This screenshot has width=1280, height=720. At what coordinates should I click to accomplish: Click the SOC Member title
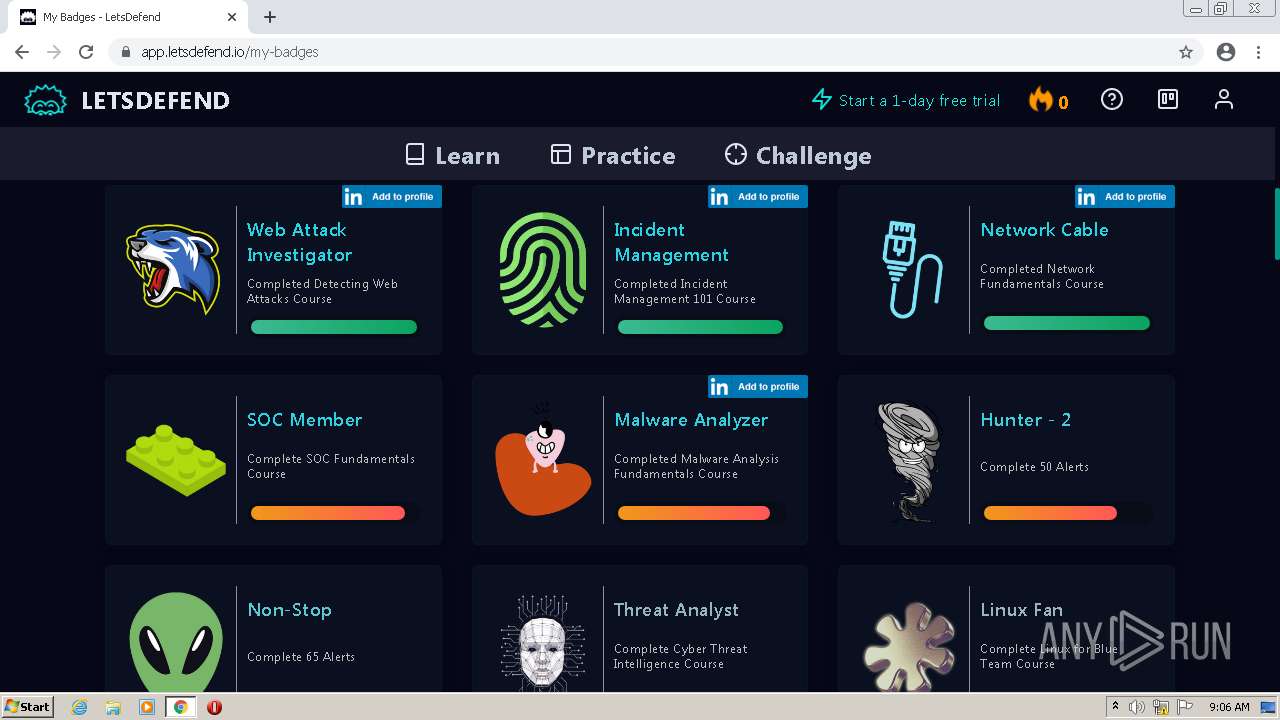tap(304, 420)
